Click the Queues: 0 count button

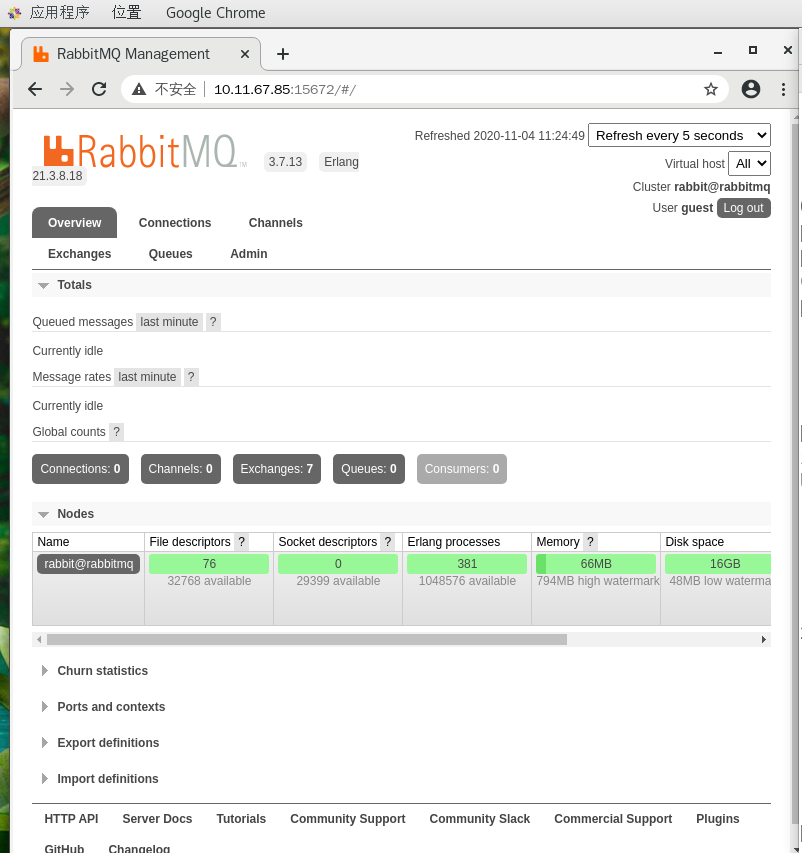click(x=369, y=469)
